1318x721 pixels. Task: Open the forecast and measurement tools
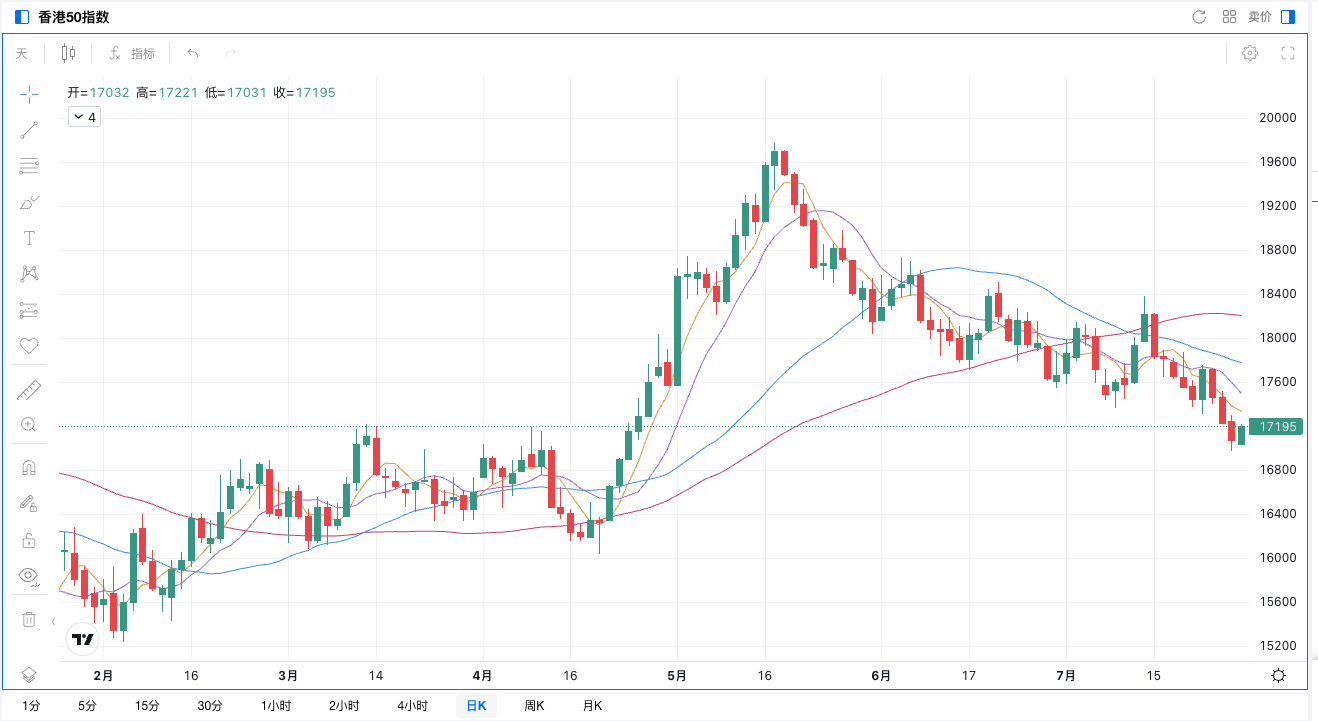pyautogui.click(x=29, y=310)
